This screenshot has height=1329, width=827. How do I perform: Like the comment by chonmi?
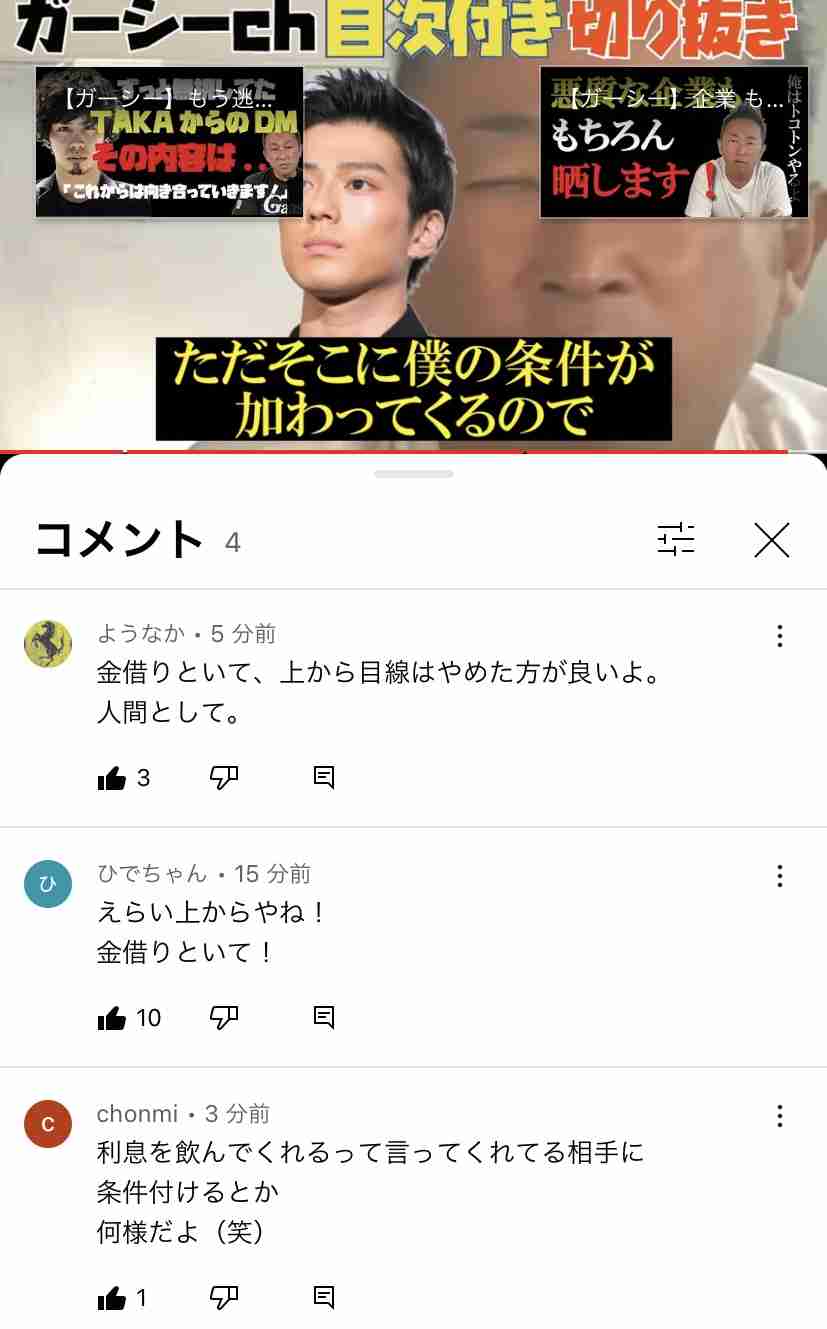tap(112, 1298)
